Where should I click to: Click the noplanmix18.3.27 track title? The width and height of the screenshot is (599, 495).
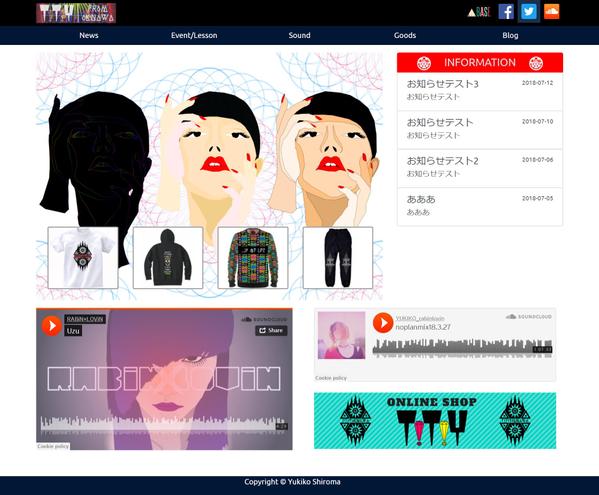pos(423,327)
